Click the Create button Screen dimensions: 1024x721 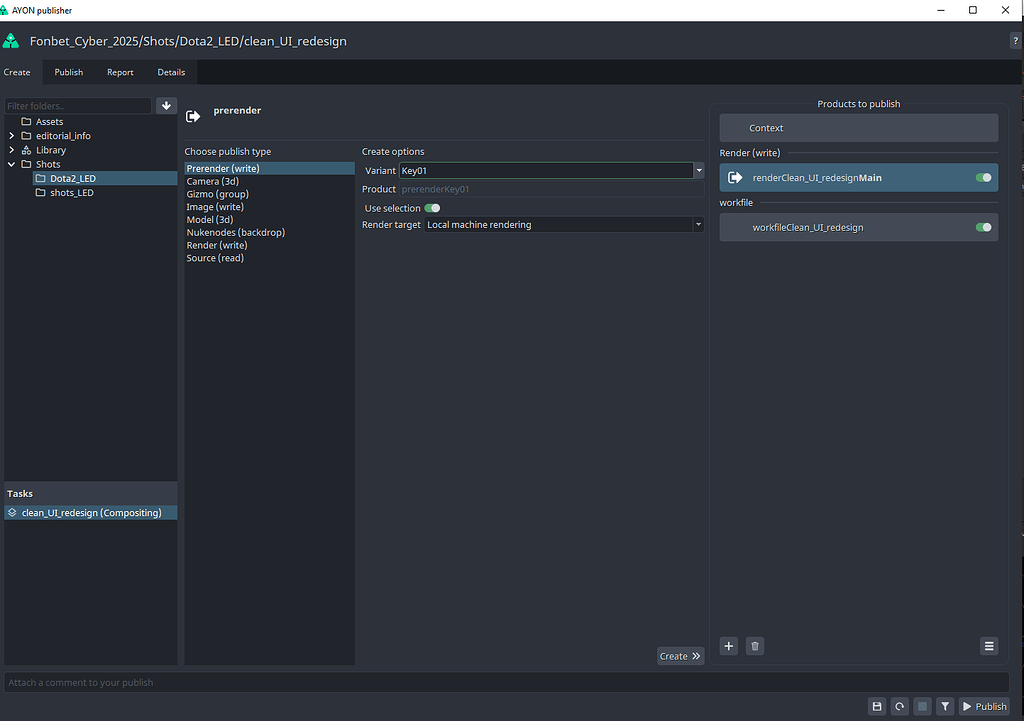pyautogui.click(x=680, y=655)
